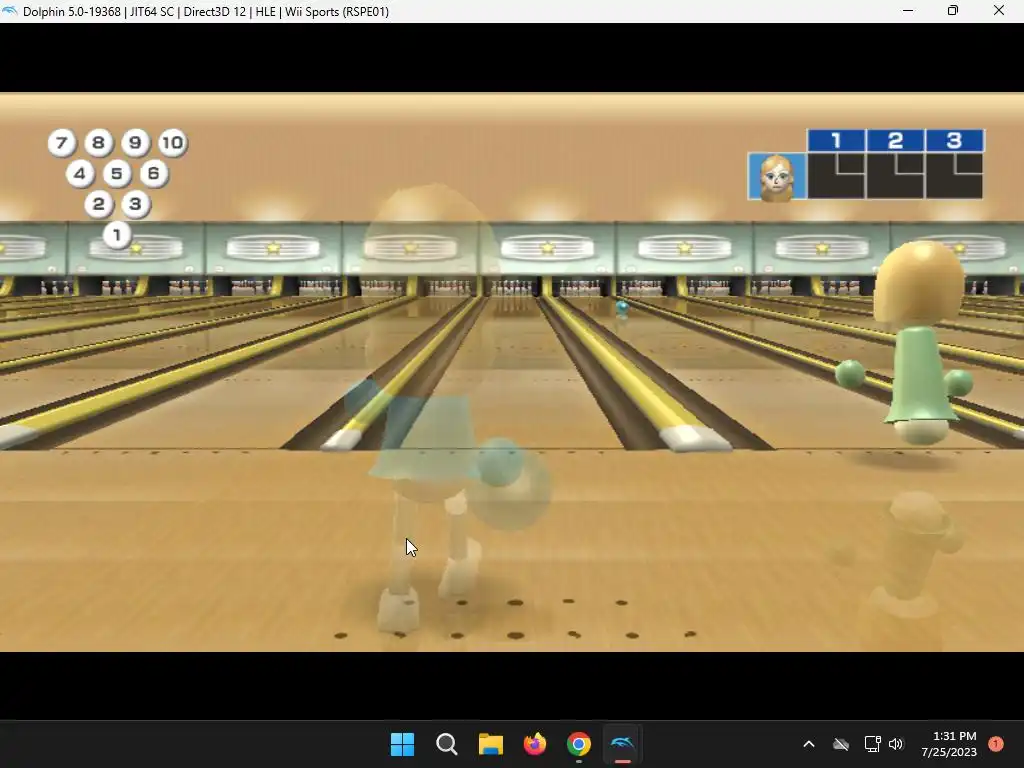1024x768 pixels.
Task: Open Windows Search from taskbar
Action: 447,744
